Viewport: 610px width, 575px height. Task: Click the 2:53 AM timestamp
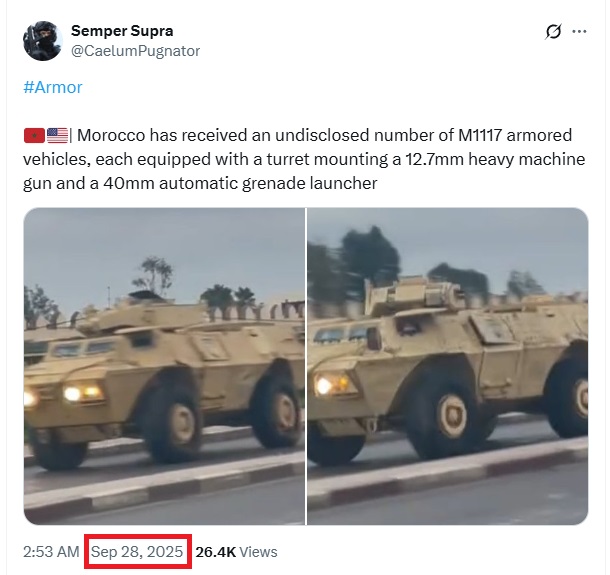click(51, 552)
